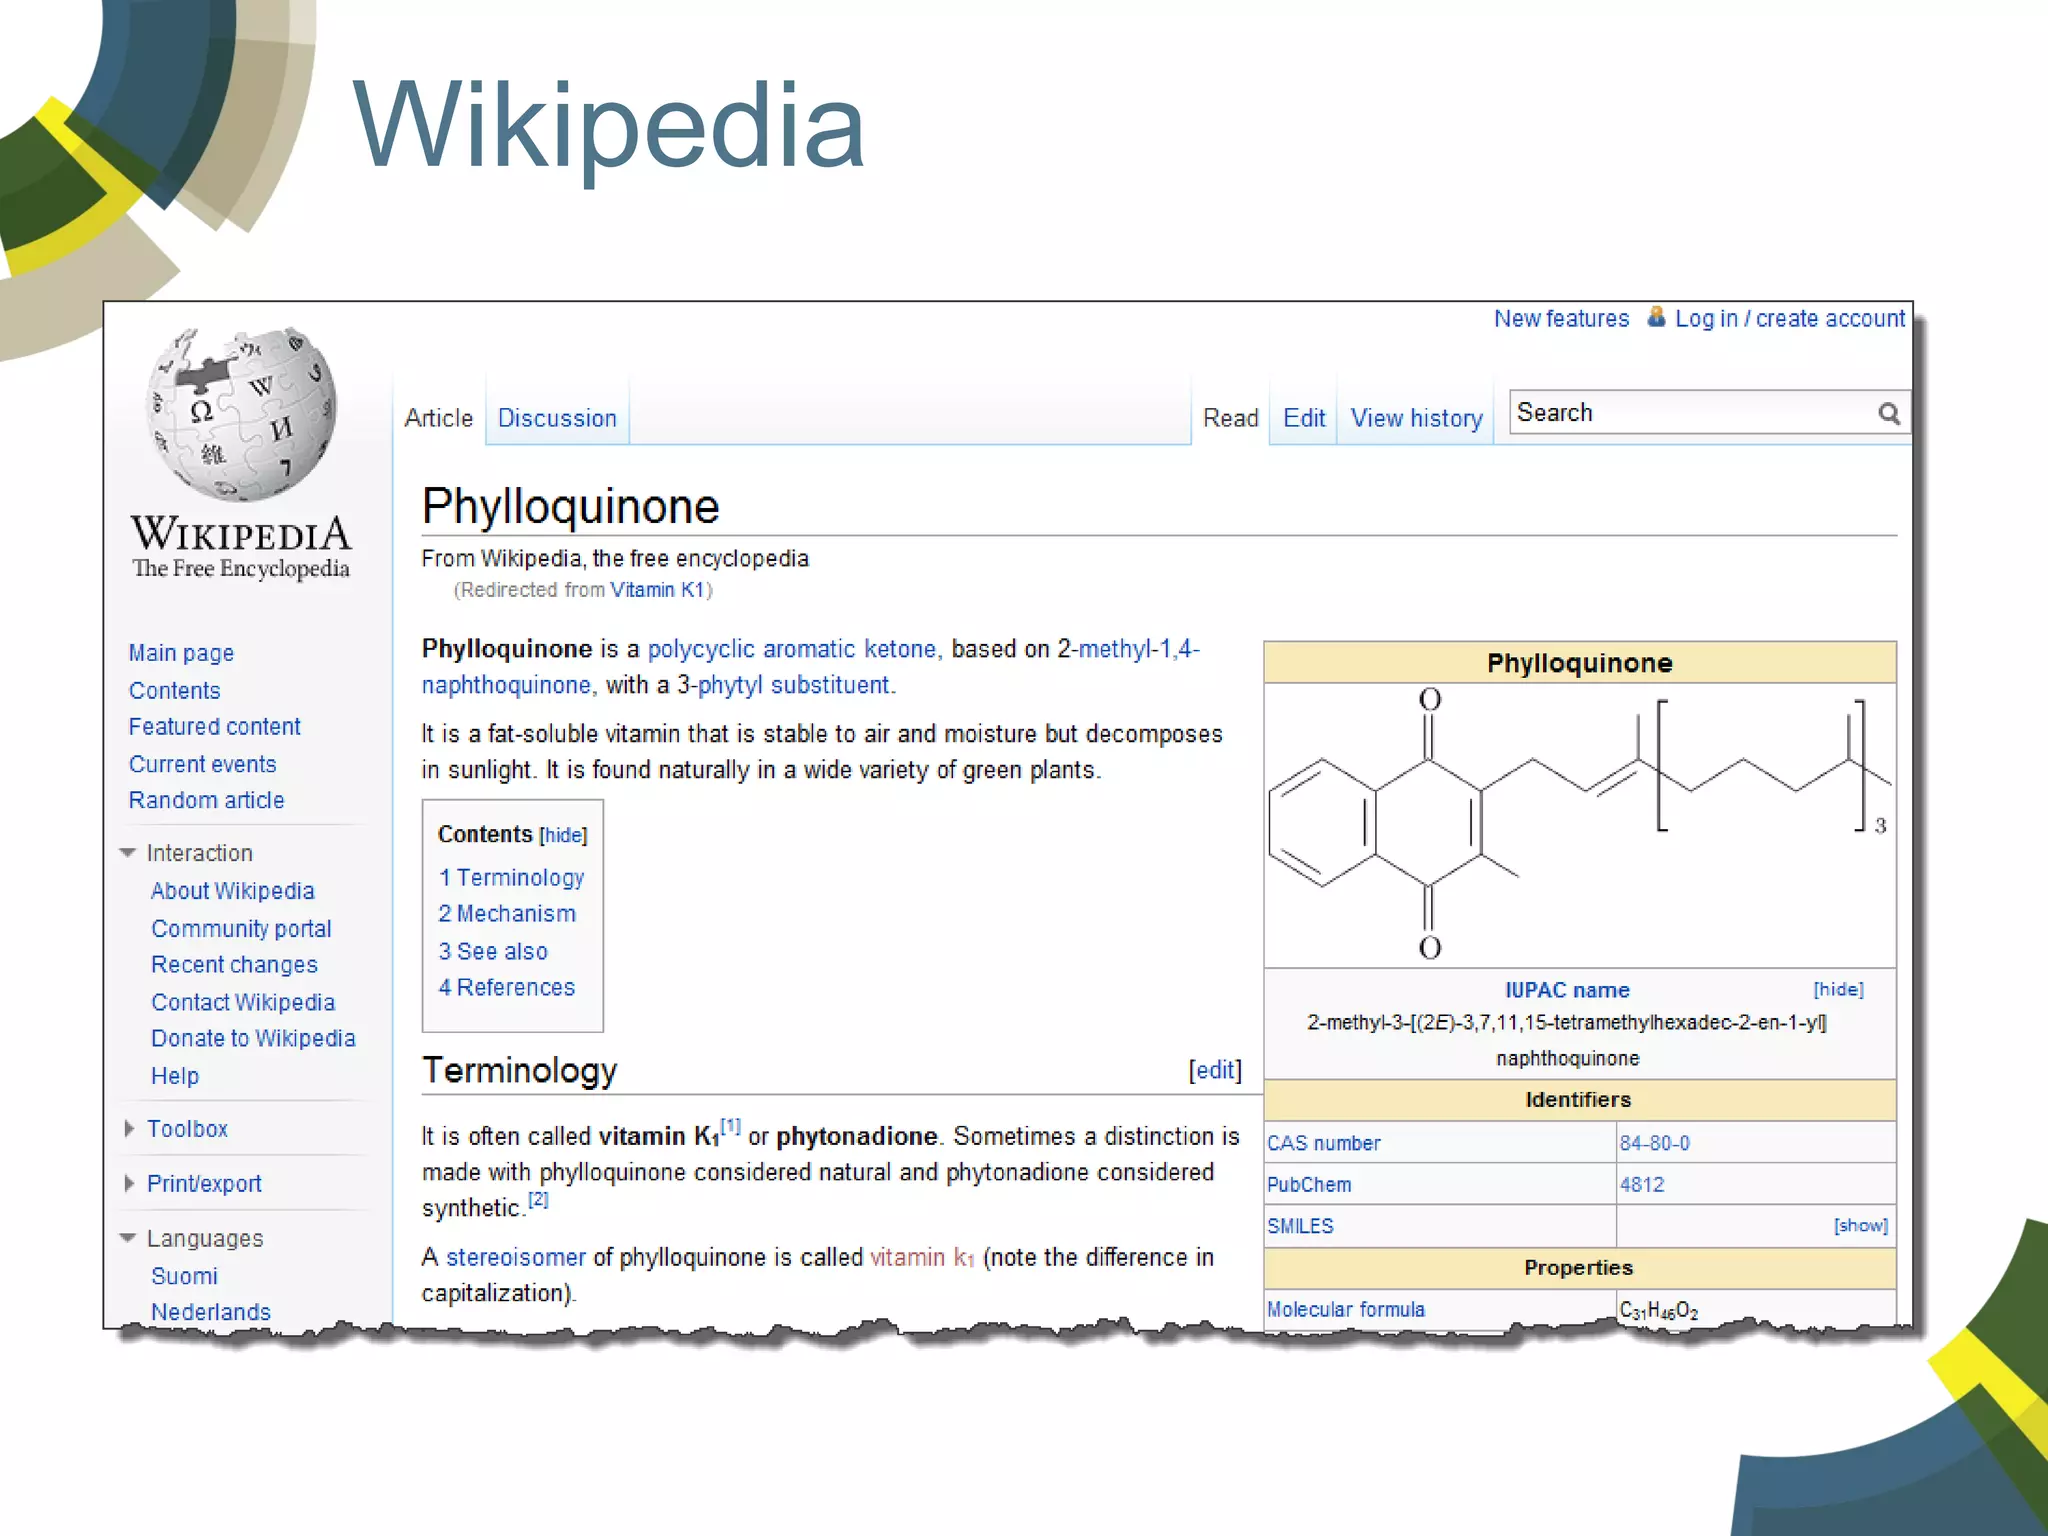Select the Read tab
The width and height of the screenshot is (2048, 1536).
(x=1230, y=418)
